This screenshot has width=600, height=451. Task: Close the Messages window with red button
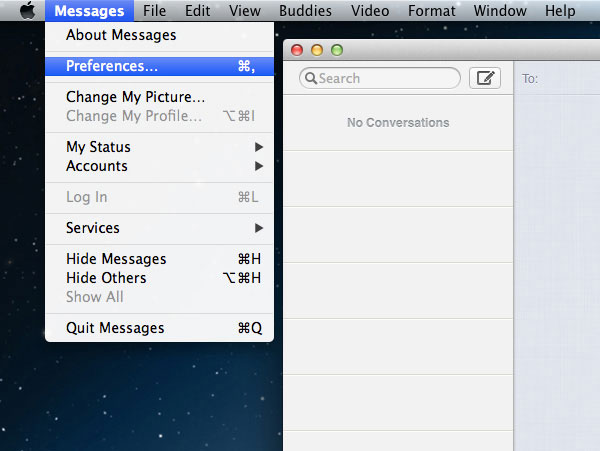pyautogui.click(x=297, y=50)
